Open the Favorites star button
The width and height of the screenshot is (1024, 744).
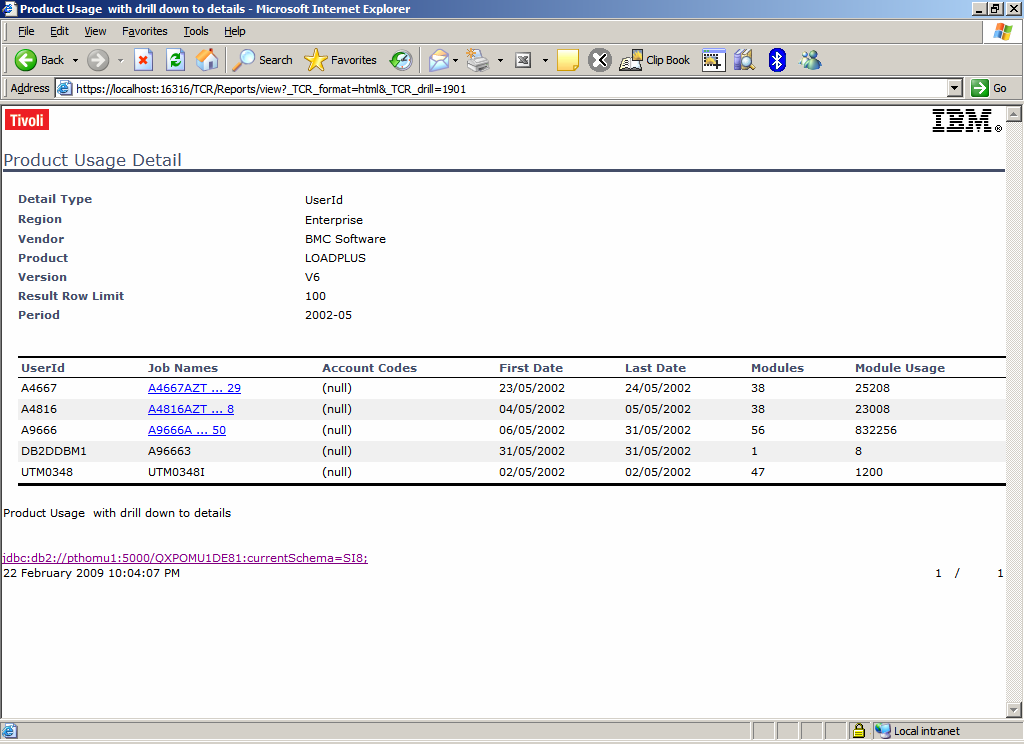[x=340, y=60]
